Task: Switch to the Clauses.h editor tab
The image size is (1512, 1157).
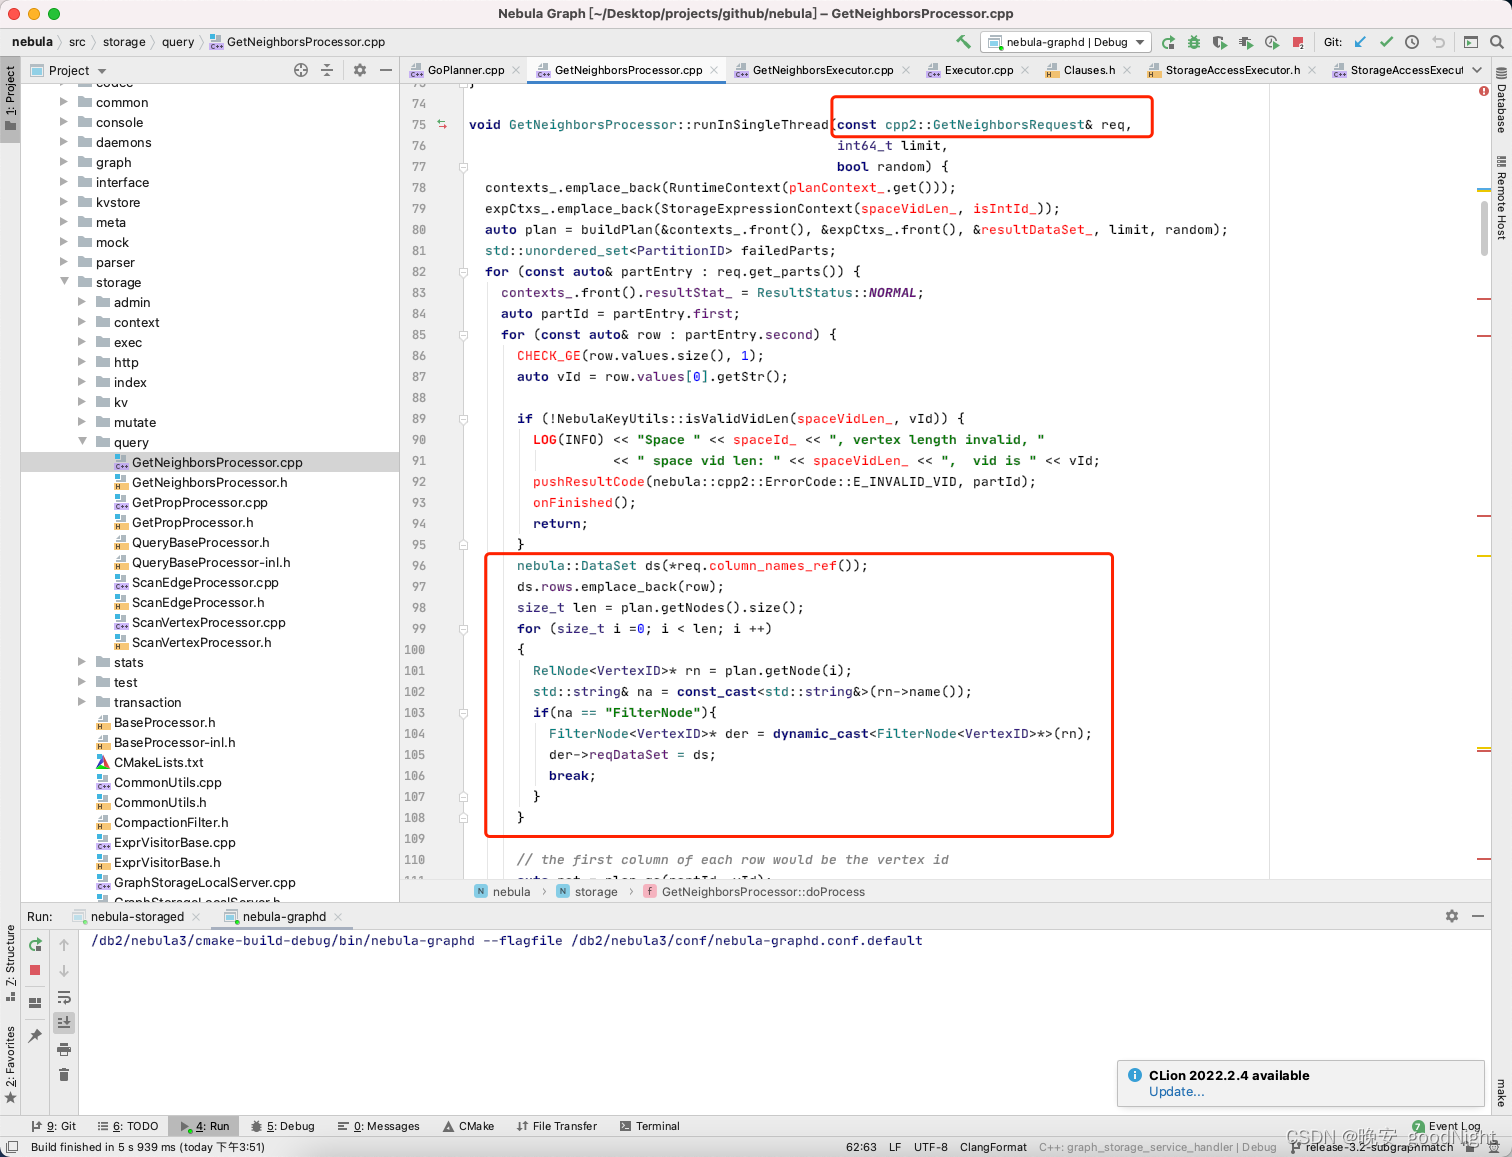Action: [1088, 71]
